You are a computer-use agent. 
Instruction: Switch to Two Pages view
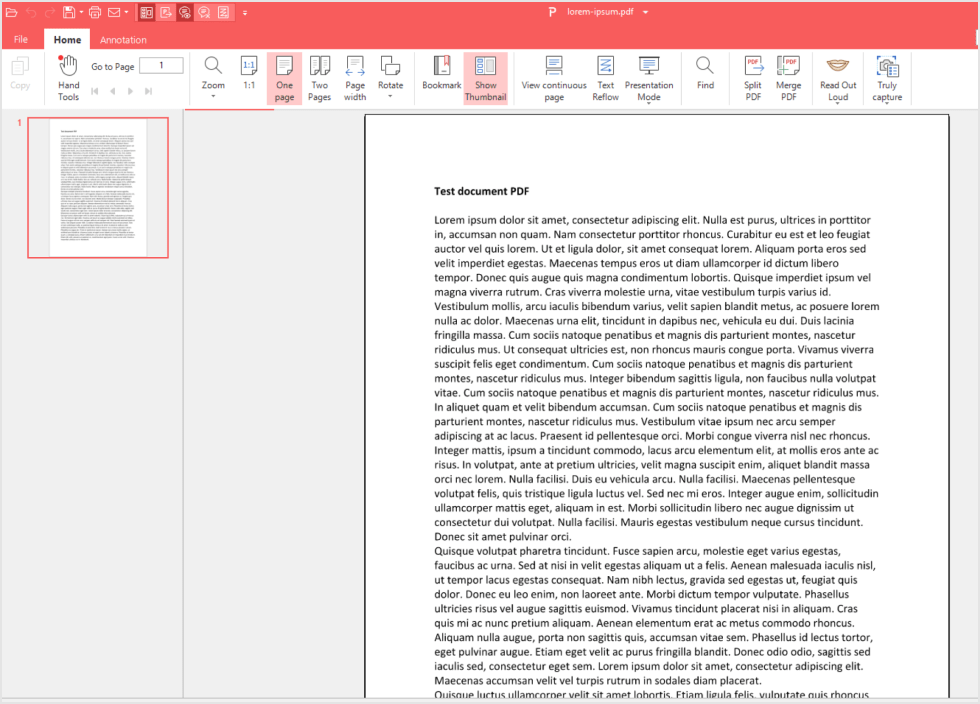coord(319,76)
